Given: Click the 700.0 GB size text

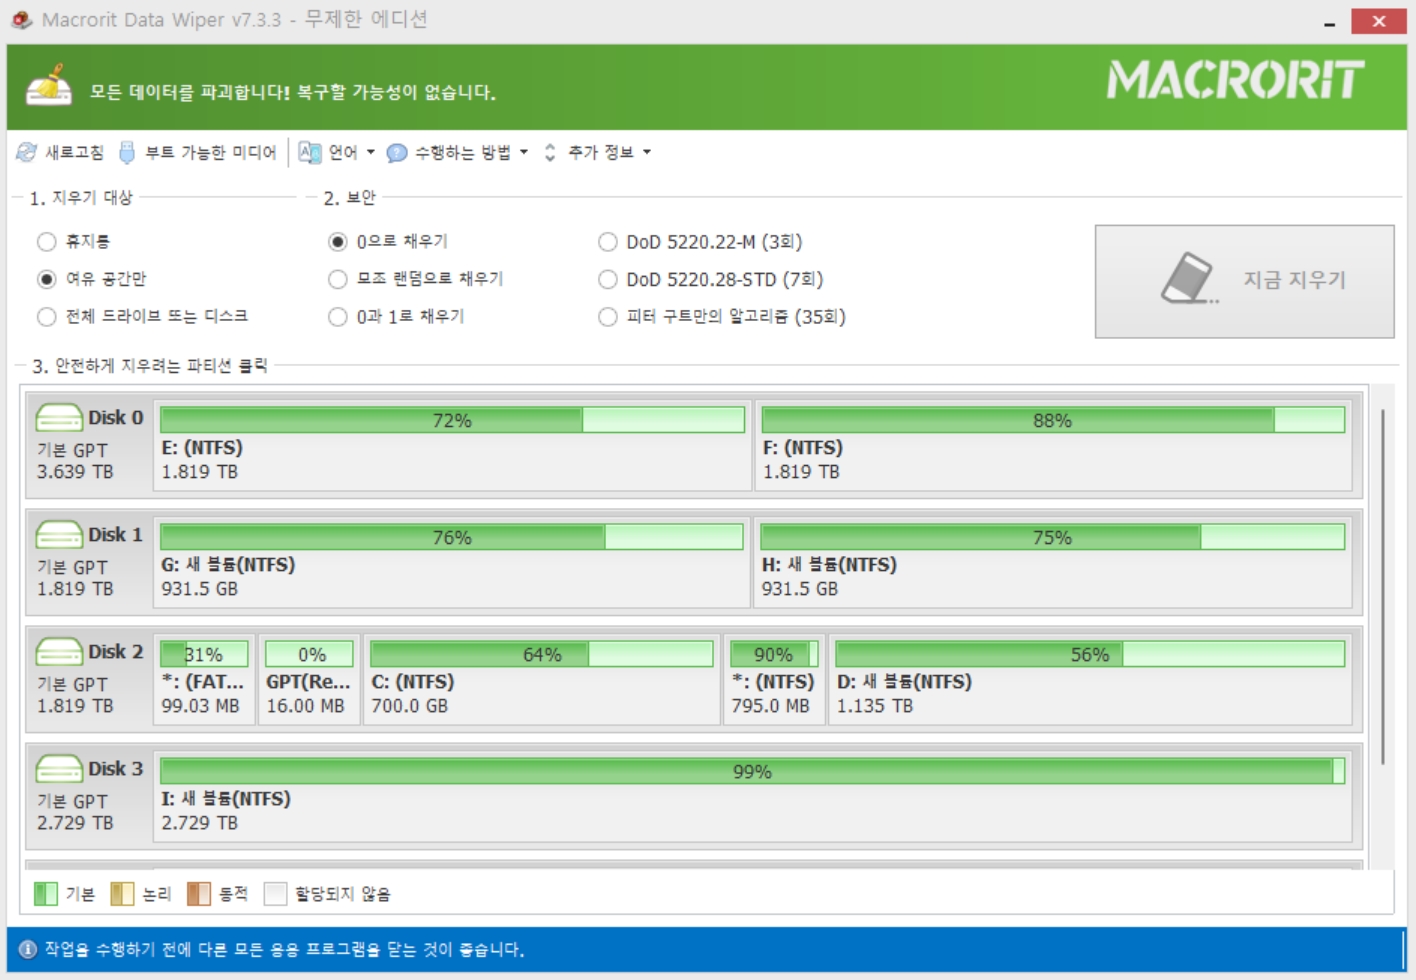Looking at the screenshot, I should pyautogui.click(x=410, y=705).
